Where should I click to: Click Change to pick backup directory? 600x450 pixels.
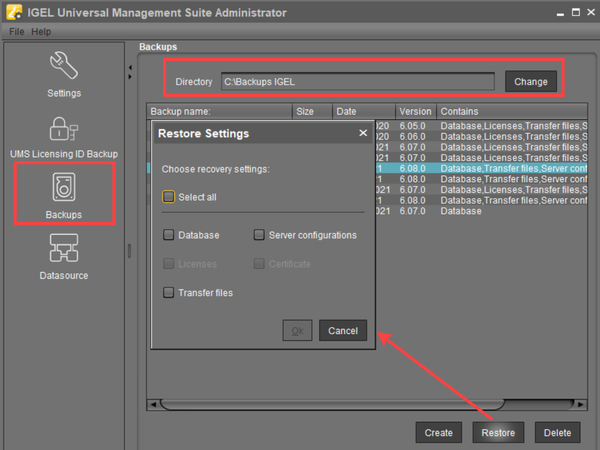pyautogui.click(x=531, y=81)
